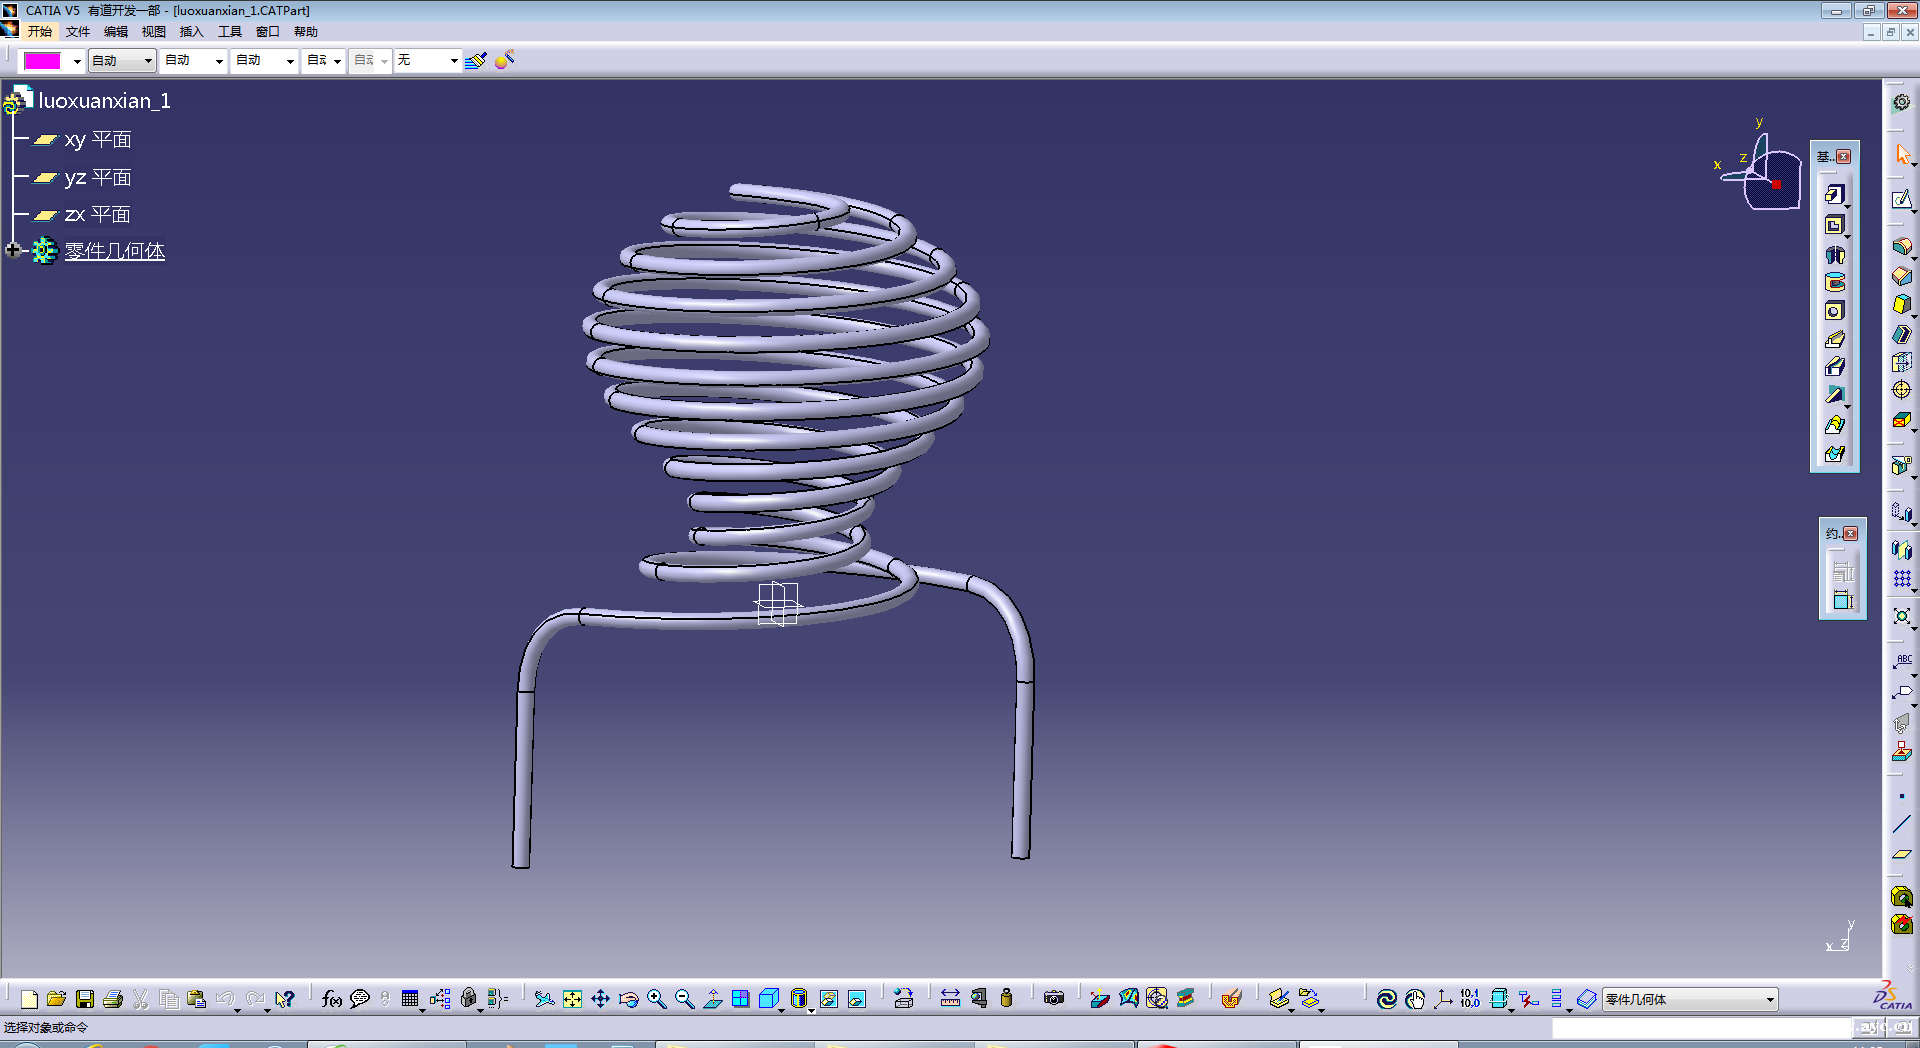This screenshot has width=1920, height=1048.
Task: Click the magenta fill color swatch
Action: (42, 61)
